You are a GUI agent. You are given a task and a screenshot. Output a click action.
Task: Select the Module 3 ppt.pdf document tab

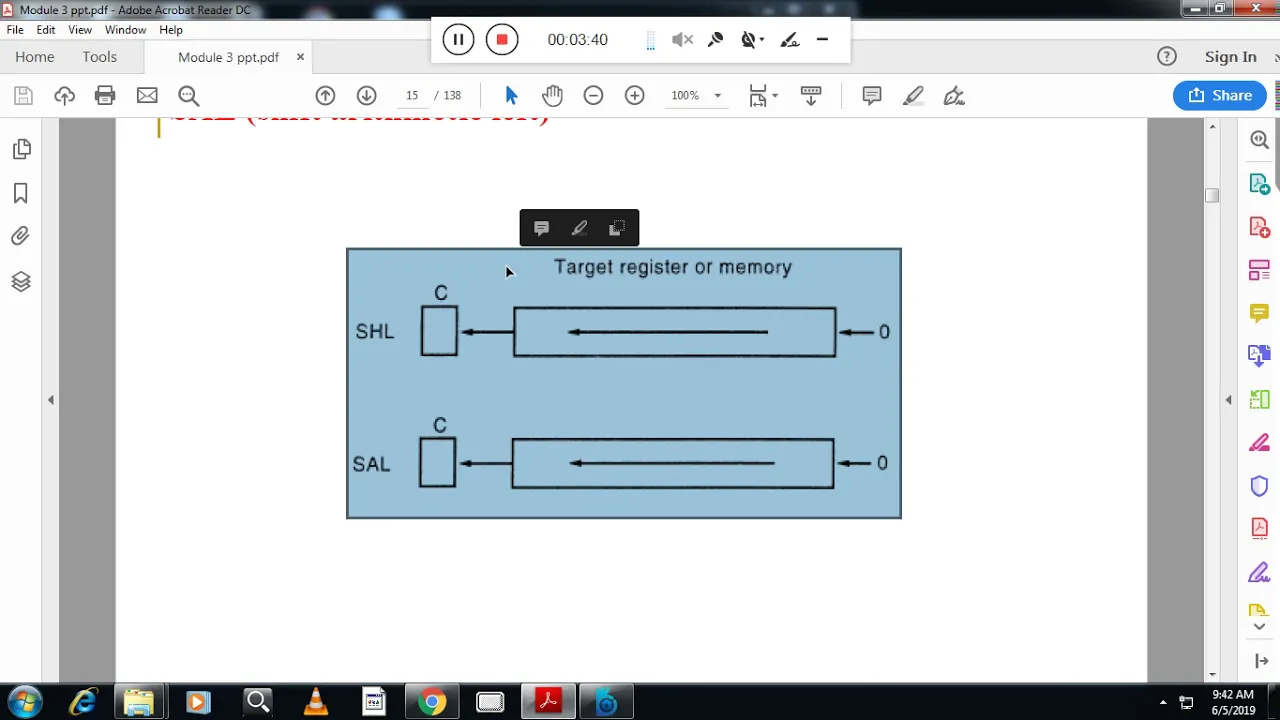(228, 57)
